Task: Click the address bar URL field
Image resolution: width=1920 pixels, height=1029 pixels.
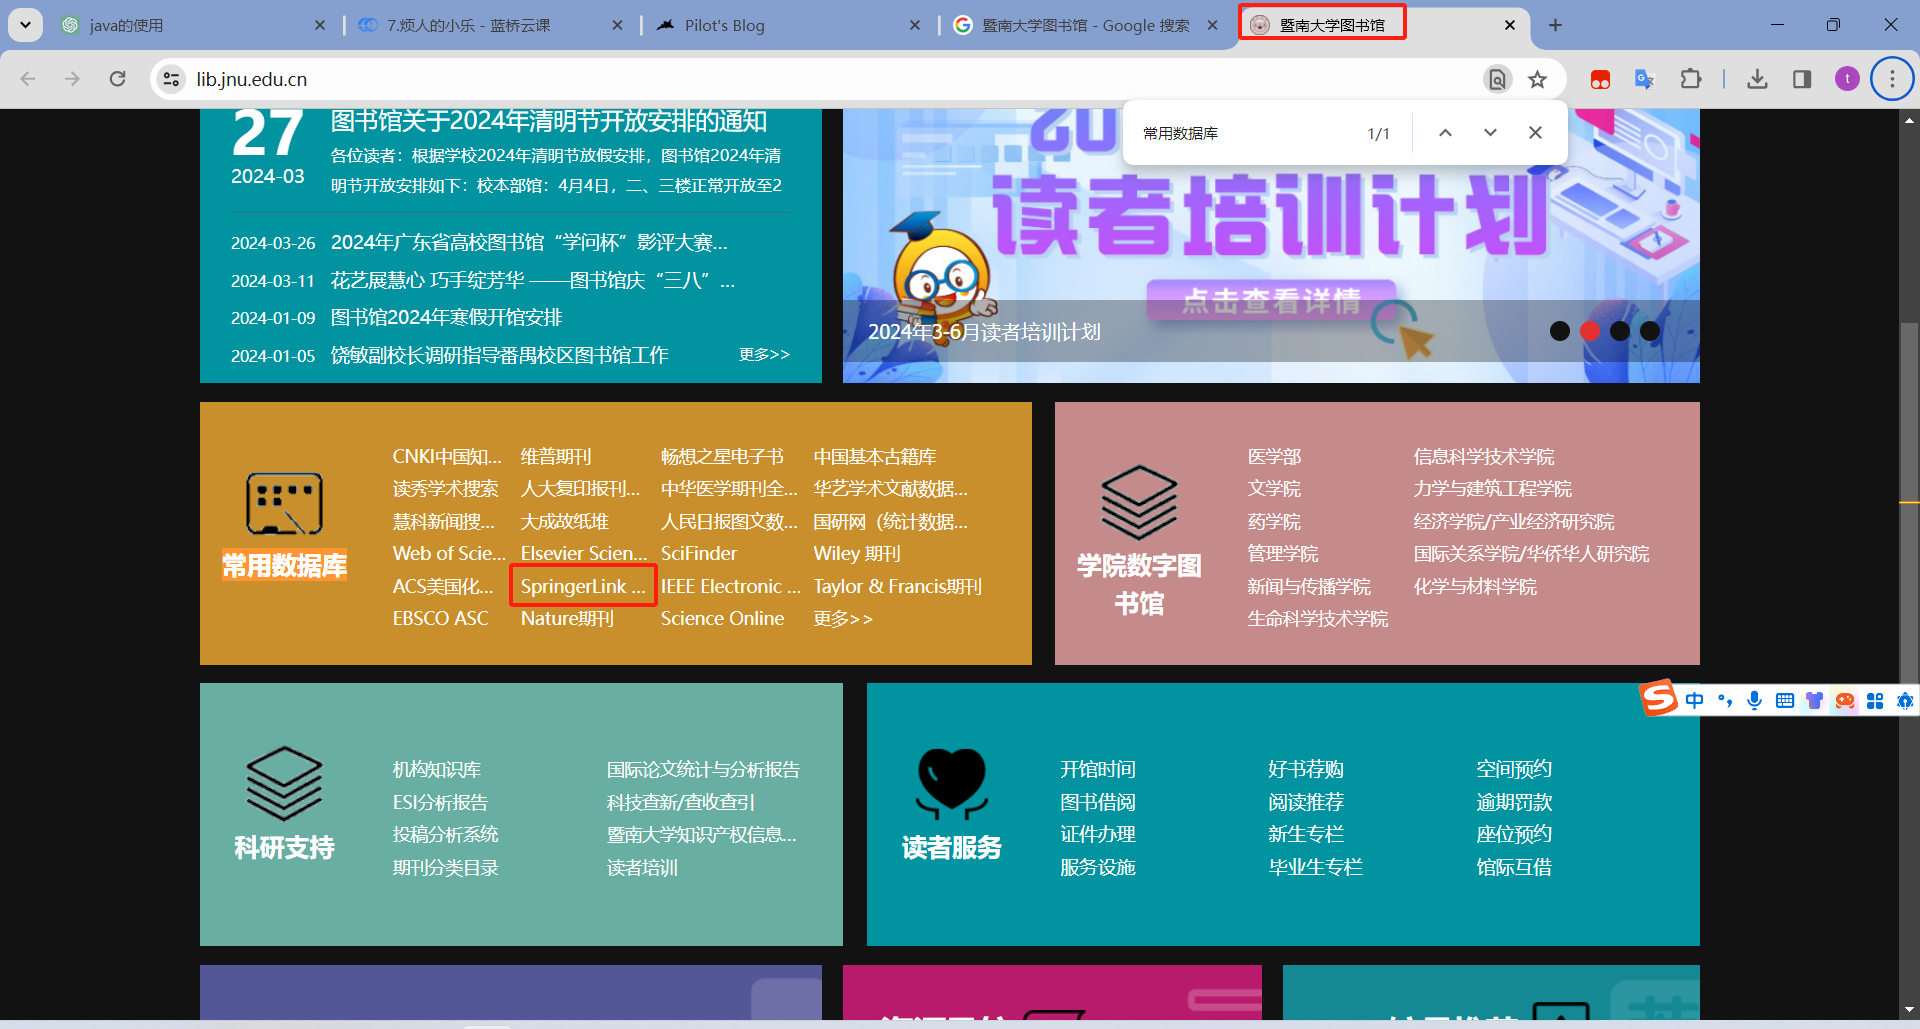Action: click(830, 79)
